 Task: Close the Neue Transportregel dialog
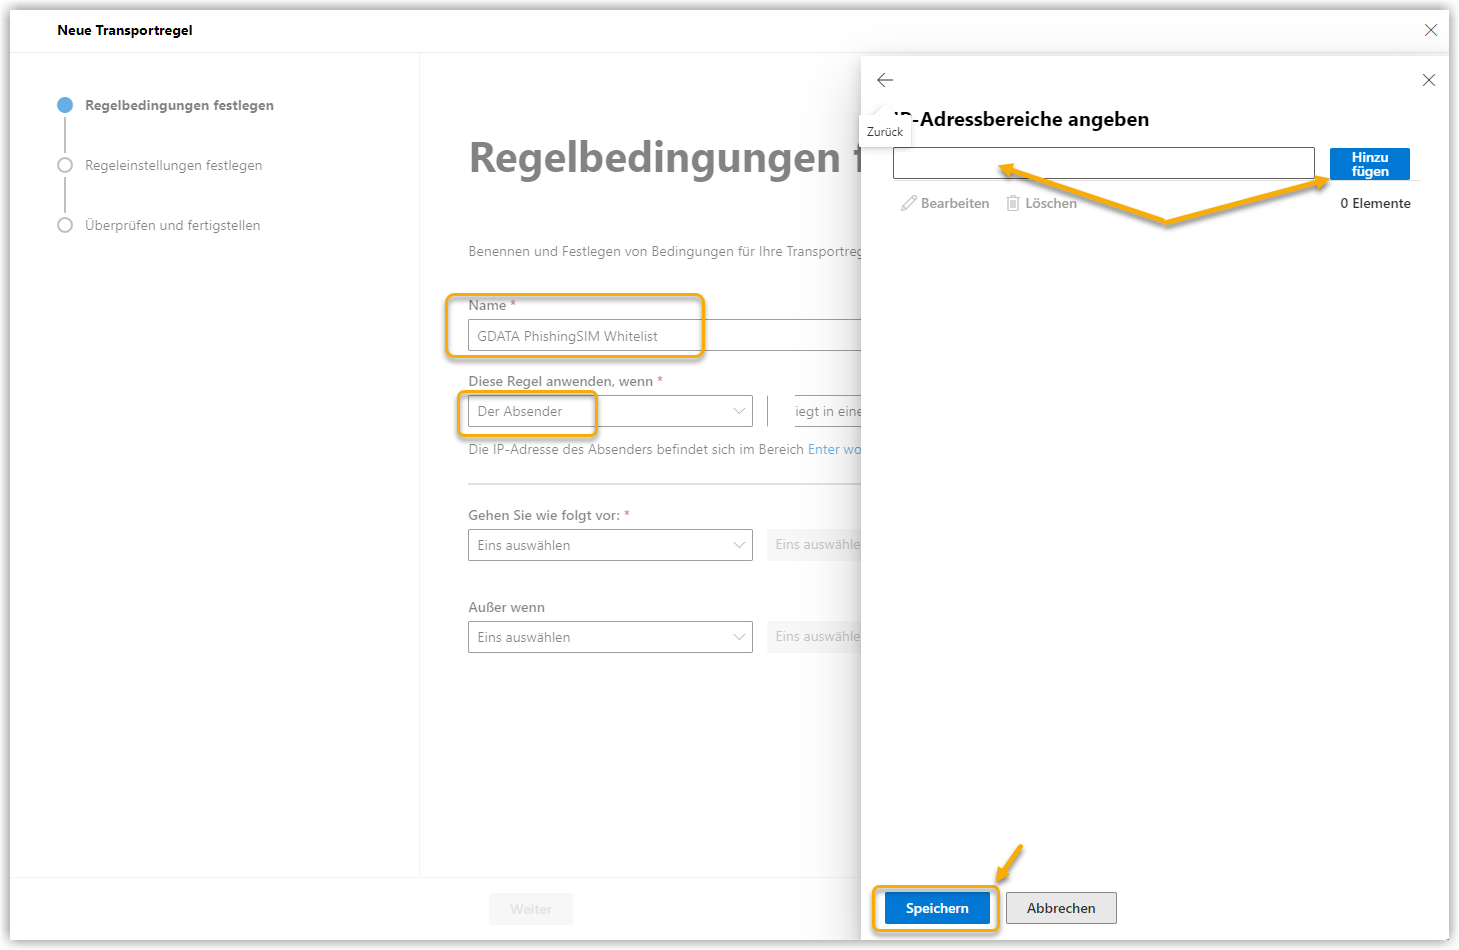pos(1431,30)
